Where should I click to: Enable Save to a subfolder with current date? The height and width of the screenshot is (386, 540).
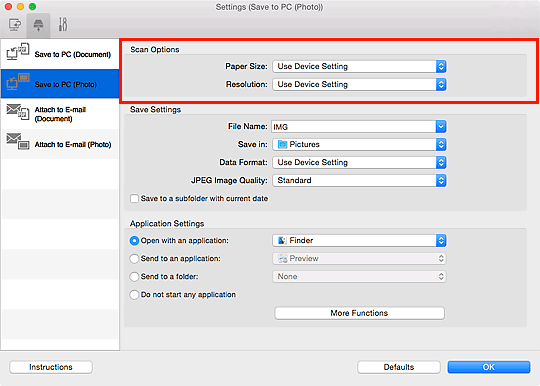[134, 199]
